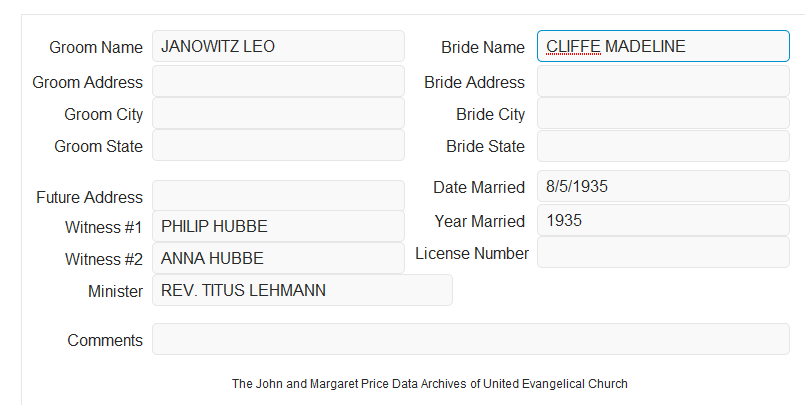Viewport: 805px width, 405px height.
Task: Focus Witness #2 field ANNA HUBBE
Action: coord(278,258)
